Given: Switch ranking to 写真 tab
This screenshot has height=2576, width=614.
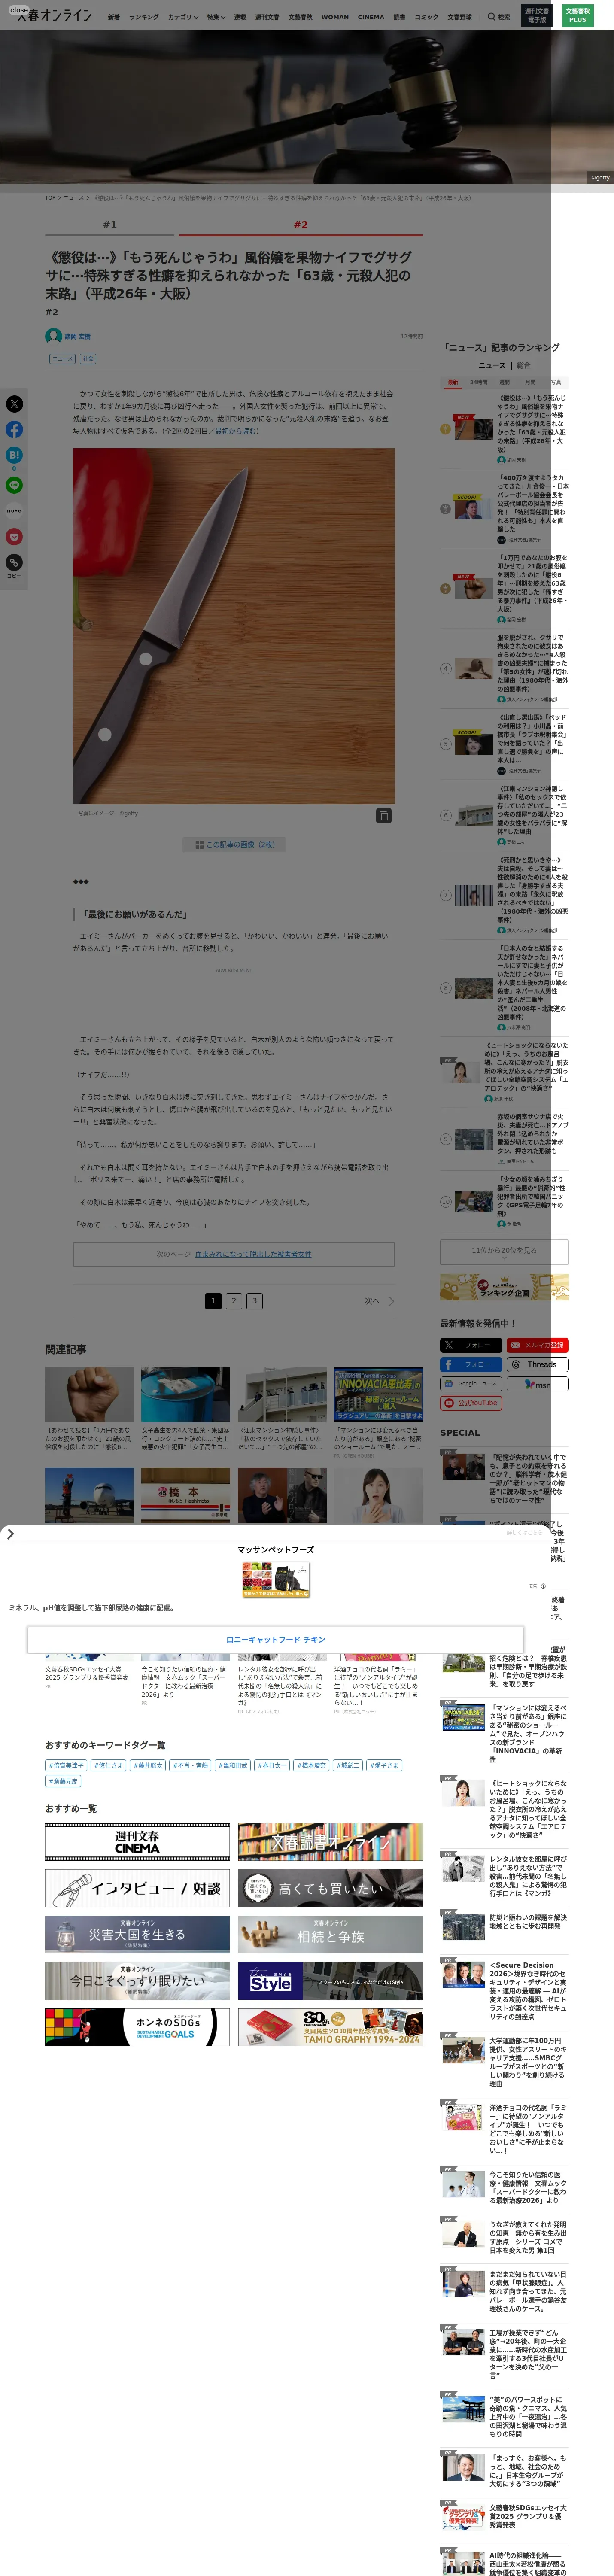Looking at the screenshot, I should click(x=556, y=382).
